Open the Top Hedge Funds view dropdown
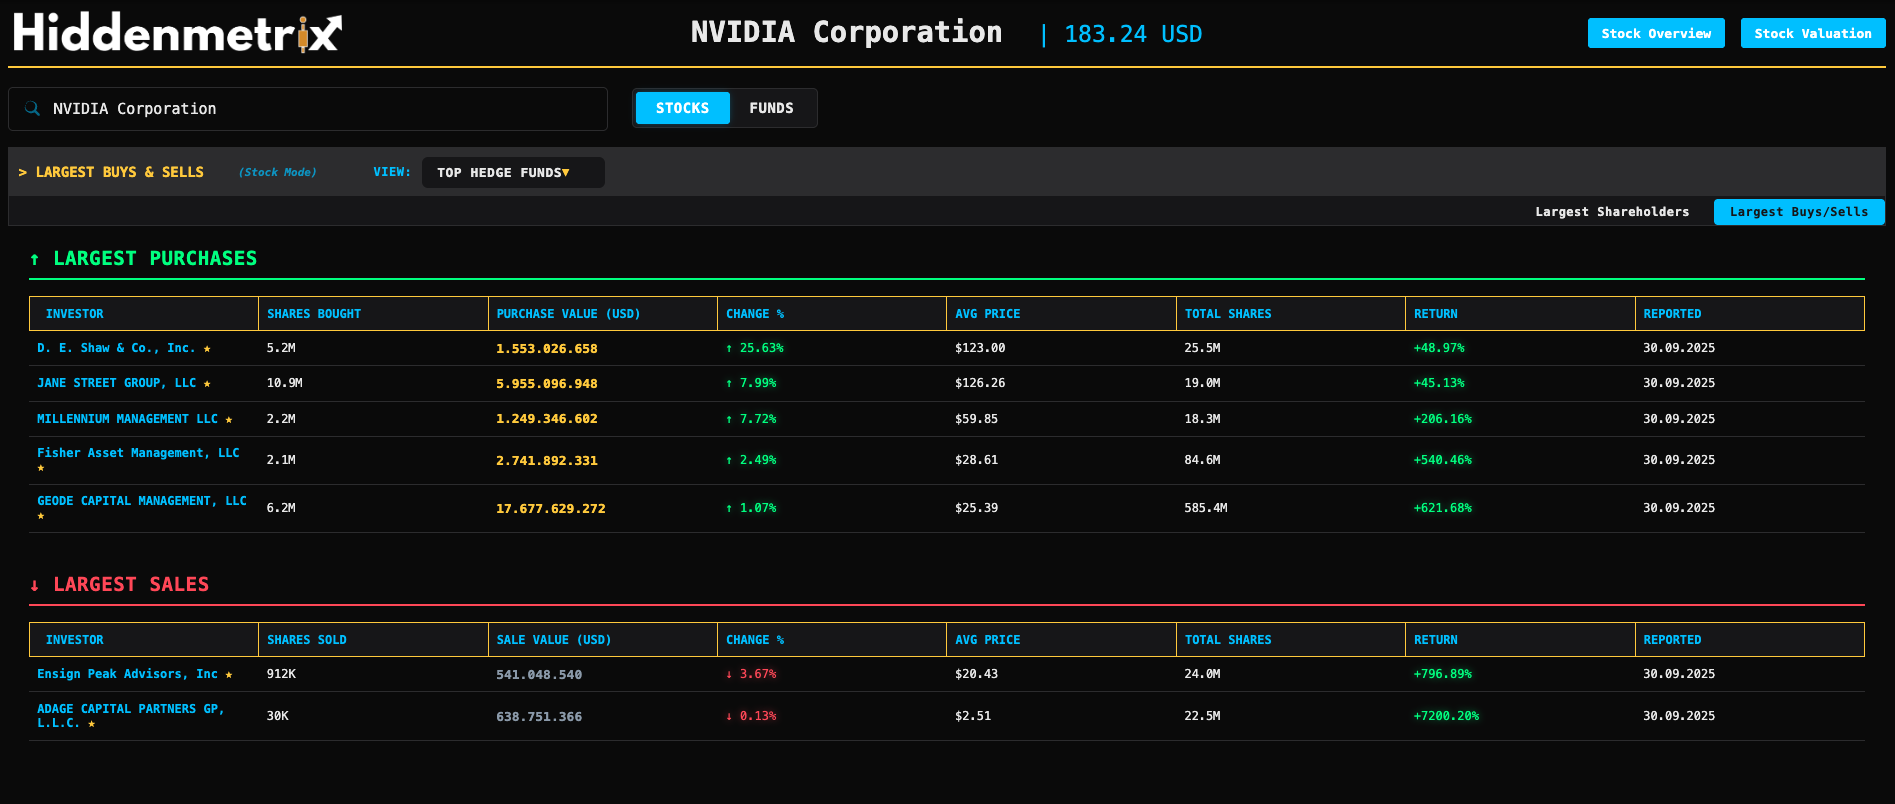The width and height of the screenshot is (1895, 804). click(x=512, y=173)
